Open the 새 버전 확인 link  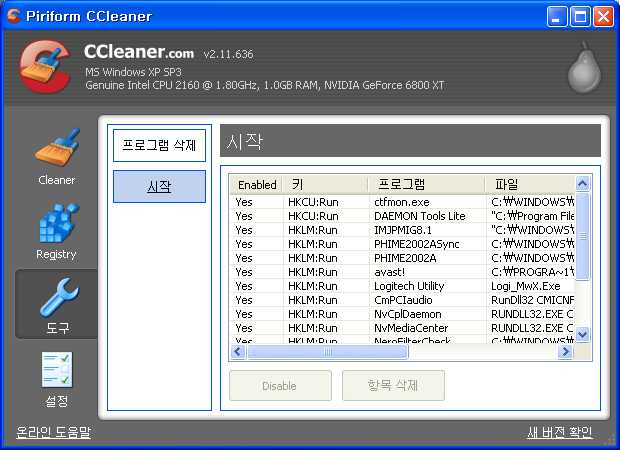click(x=559, y=432)
